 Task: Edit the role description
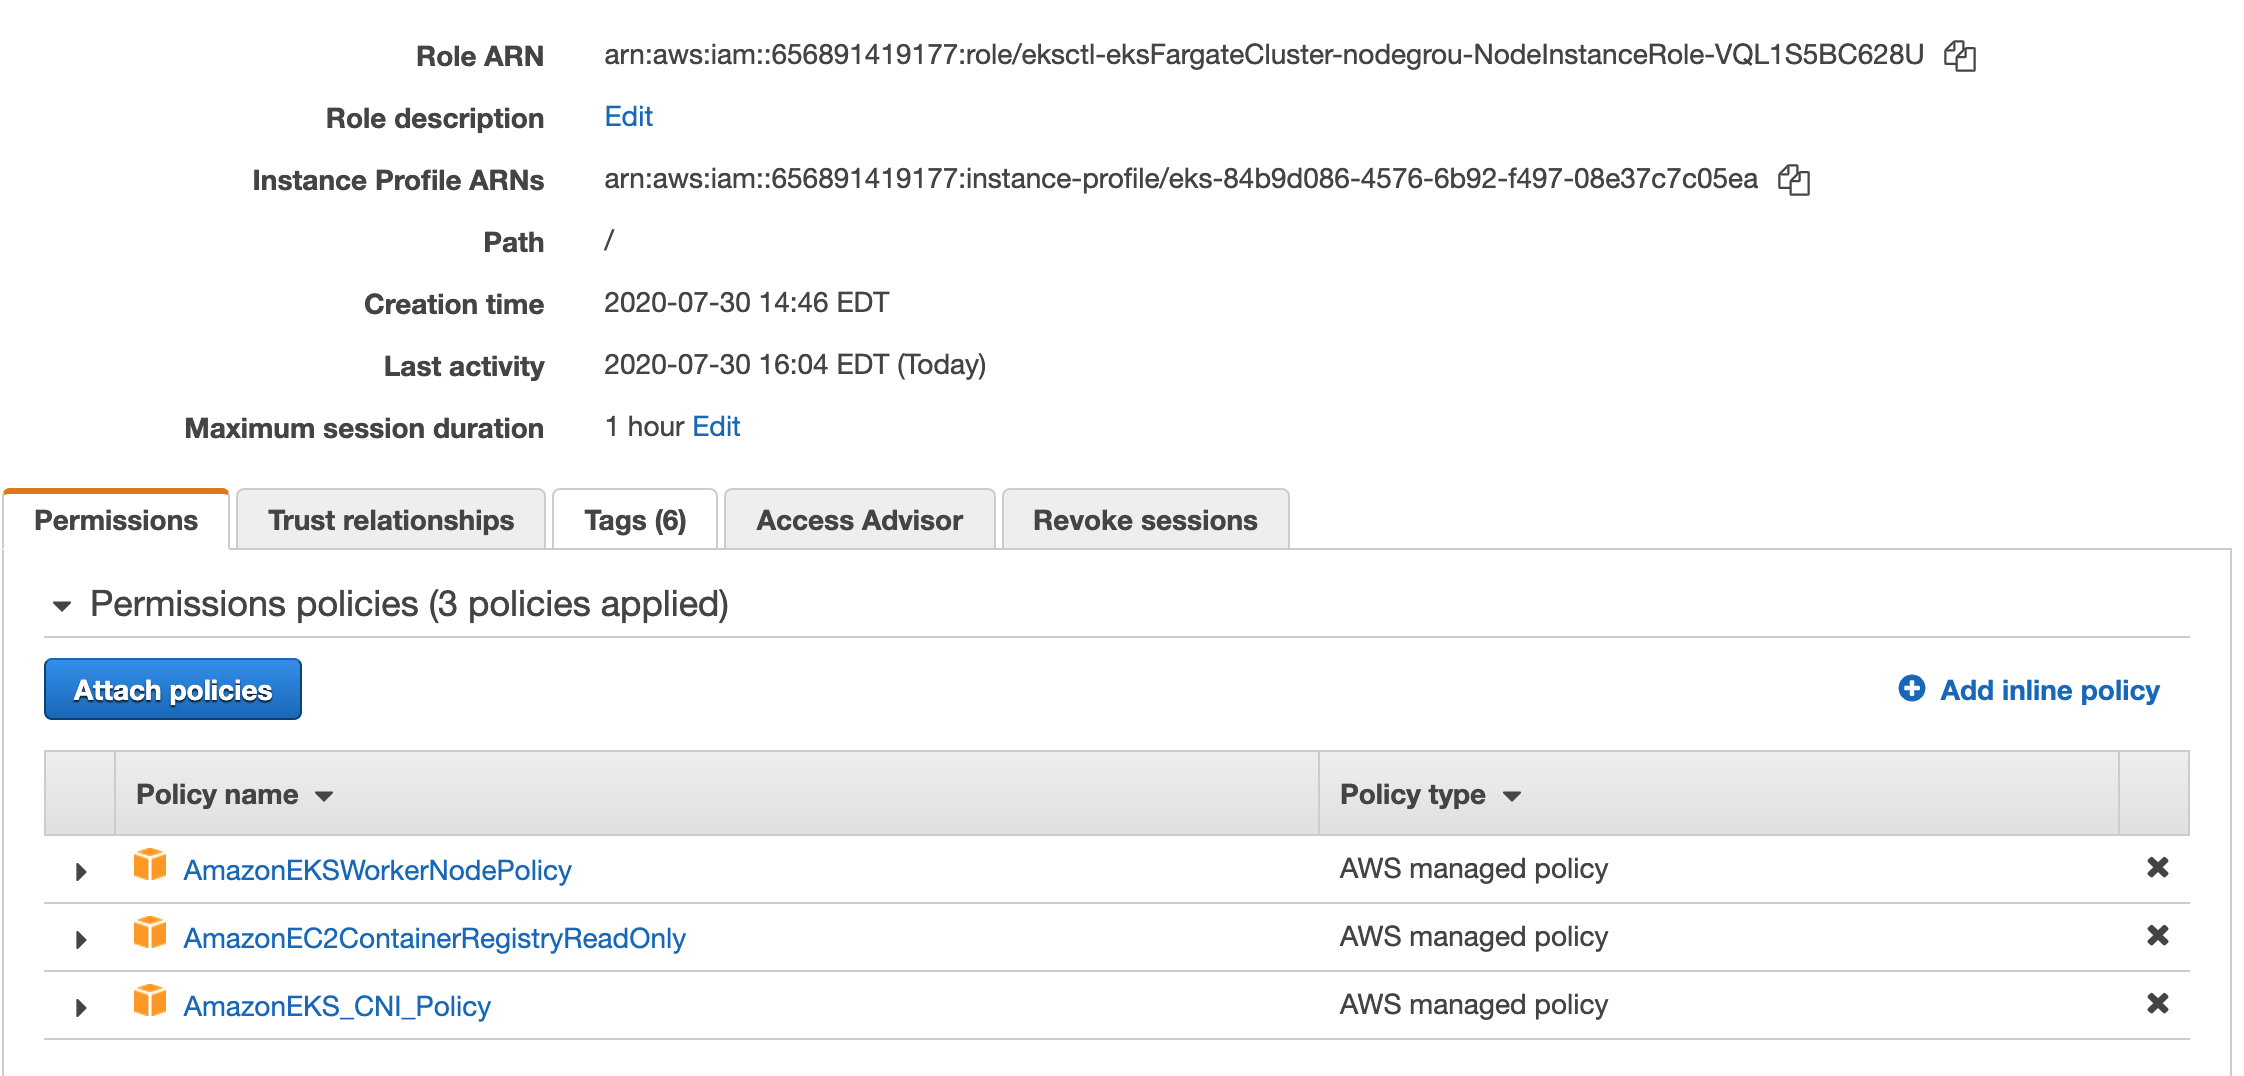point(627,117)
